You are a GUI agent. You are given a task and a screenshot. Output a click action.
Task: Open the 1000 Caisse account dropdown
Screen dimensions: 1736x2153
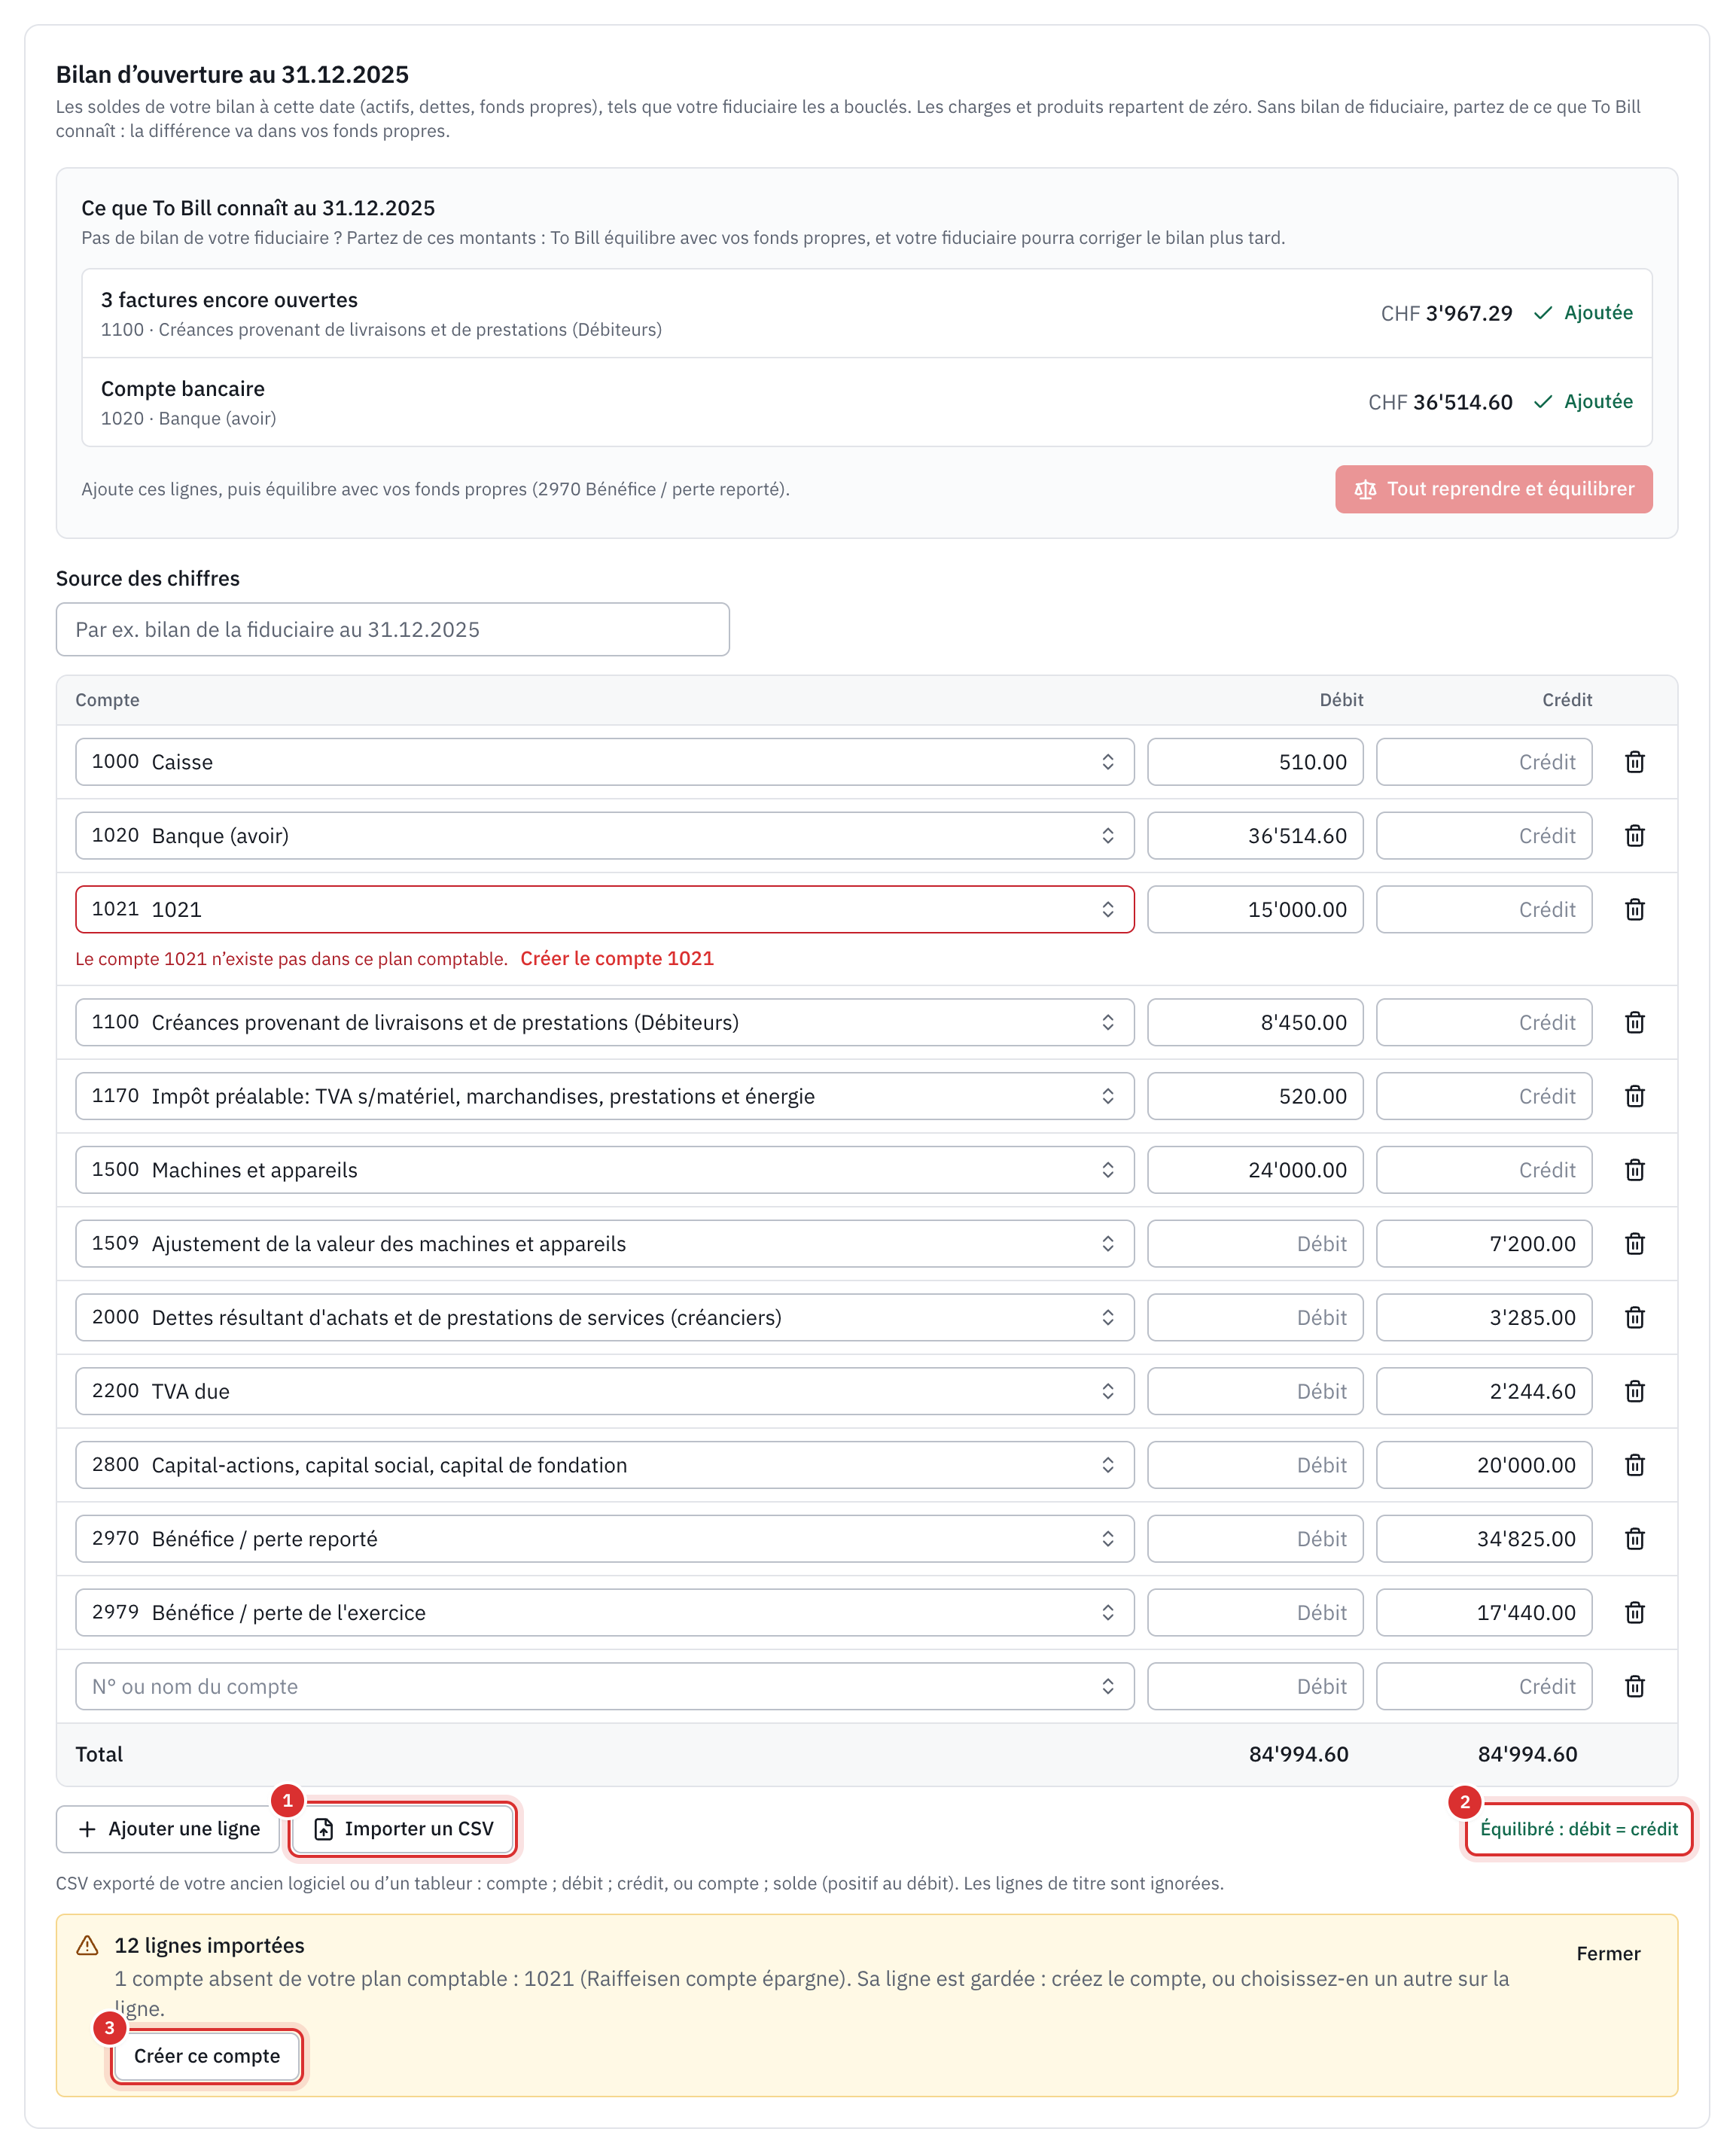pos(604,762)
